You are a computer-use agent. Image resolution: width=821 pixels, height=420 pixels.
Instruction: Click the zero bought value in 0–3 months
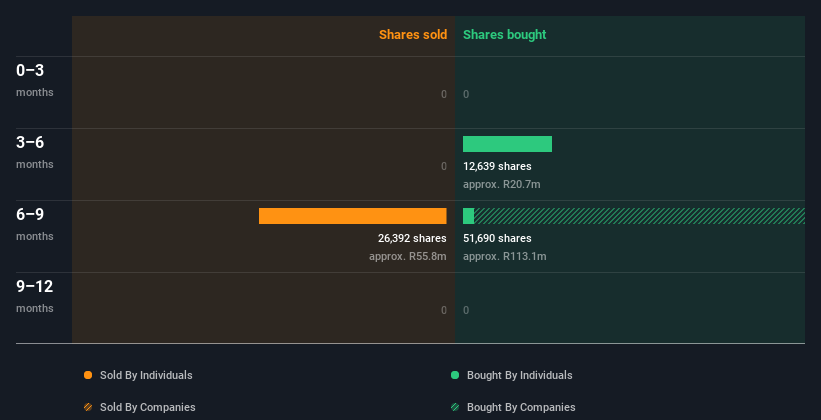pos(466,94)
